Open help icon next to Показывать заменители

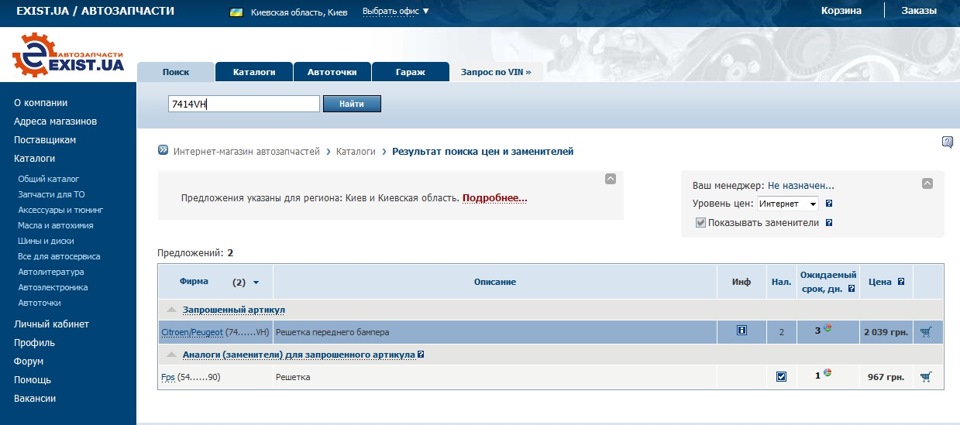pyautogui.click(x=829, y=223)
